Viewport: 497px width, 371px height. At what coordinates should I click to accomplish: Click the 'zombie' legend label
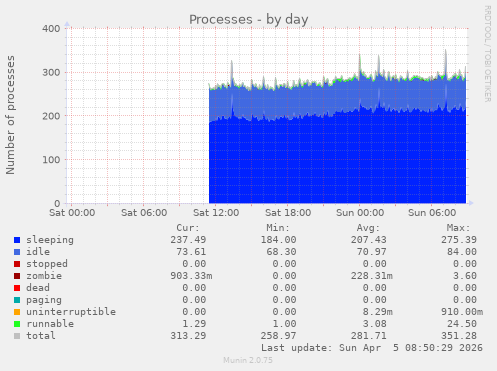click(44, 276)
